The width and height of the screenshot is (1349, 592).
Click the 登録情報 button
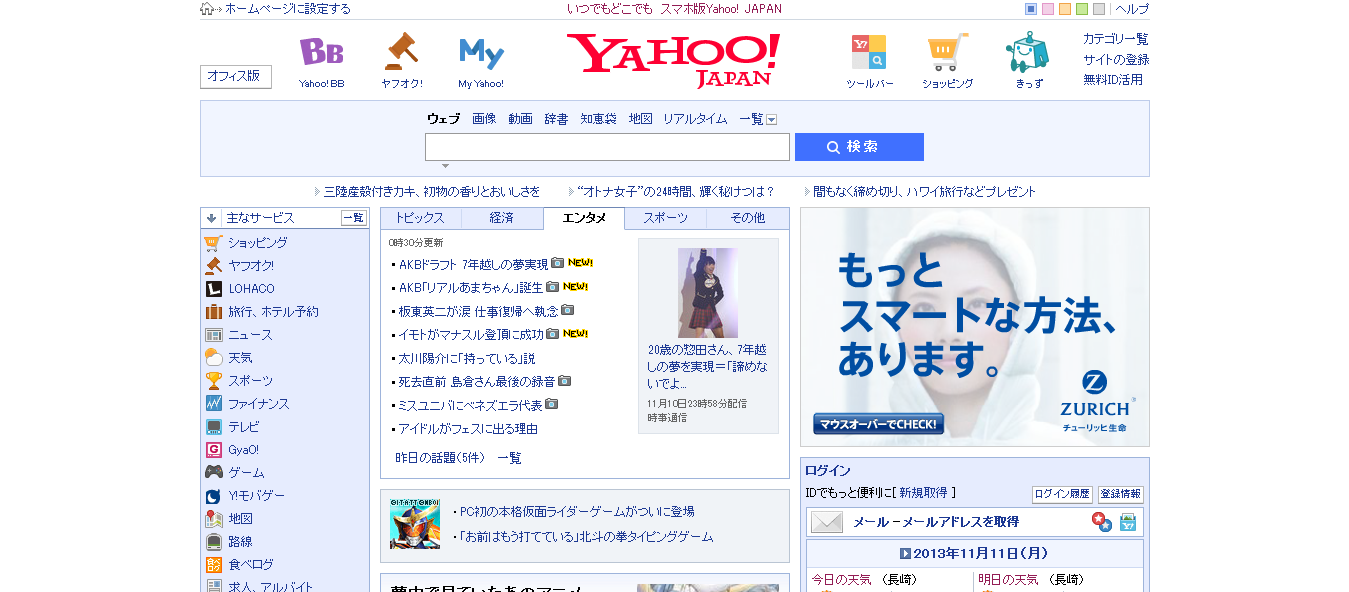(x=1120, y=494)
